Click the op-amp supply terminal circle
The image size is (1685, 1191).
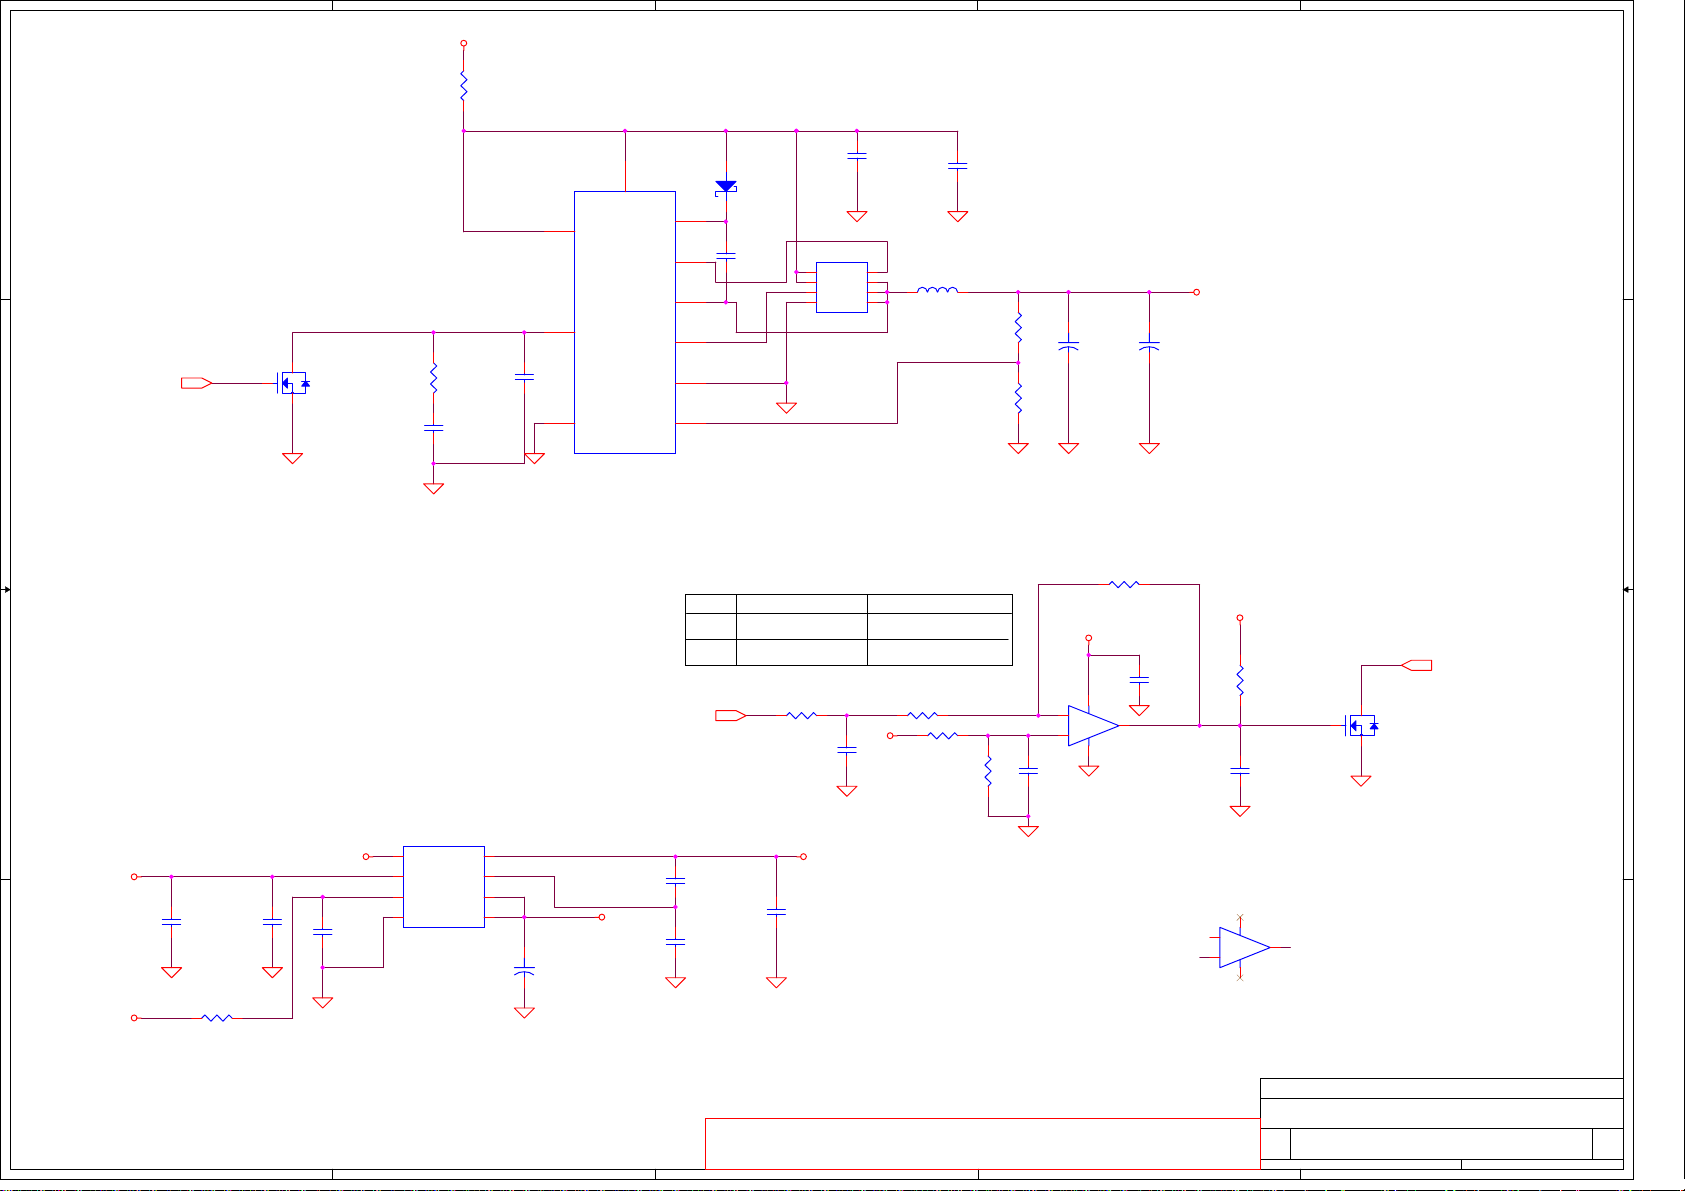1089,637
